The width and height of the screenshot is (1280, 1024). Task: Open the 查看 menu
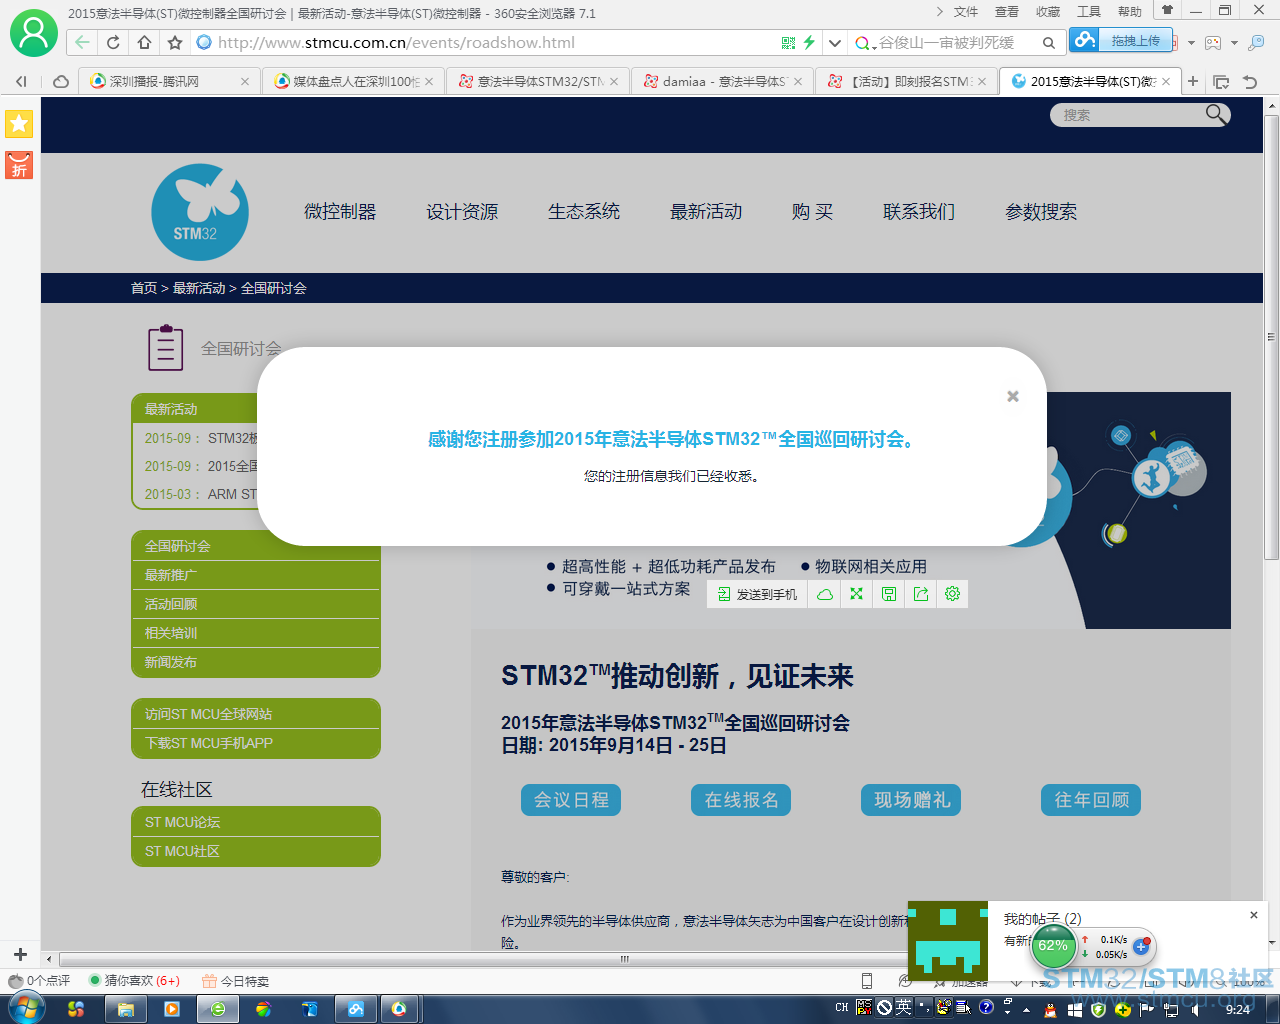pyautogui.click(x=1007, y=12)
